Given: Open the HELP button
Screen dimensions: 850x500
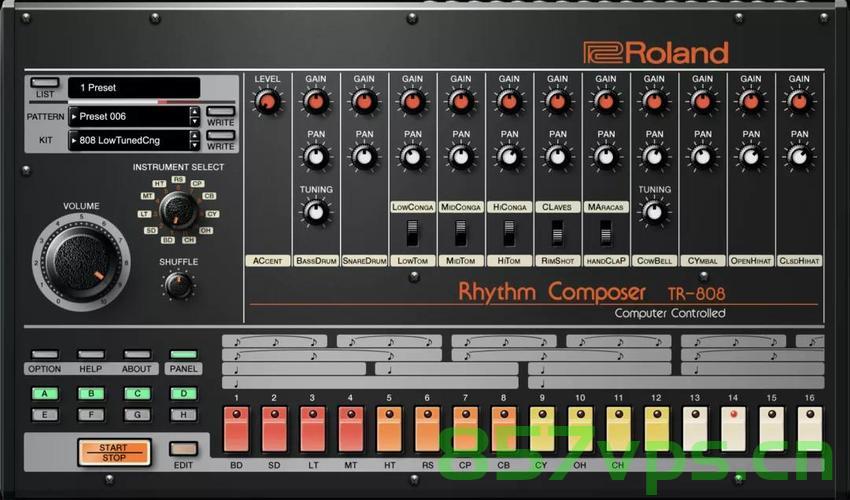Looking at the screenshot, I should (91, 355).
